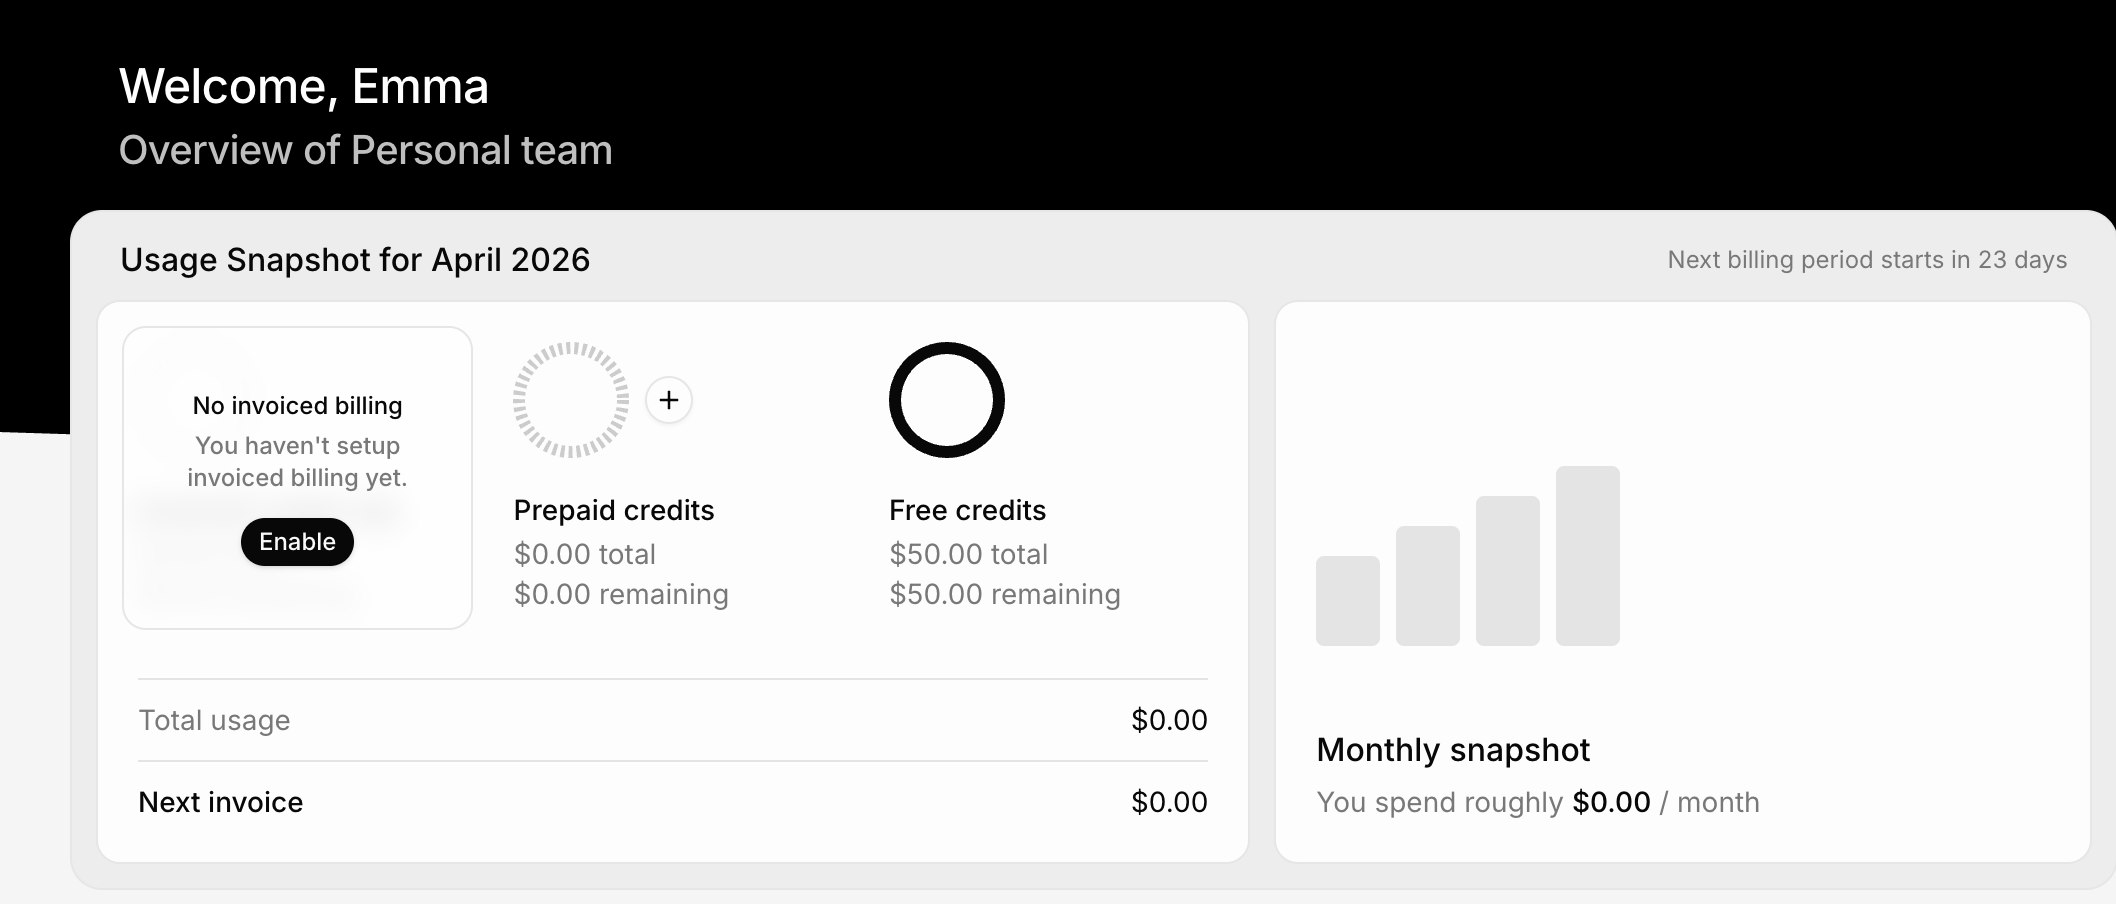This screenshot has height=904, width=2116.
Task: Click the bar chart graphic in Monthly snapshot
Action: coord(1467,557)
